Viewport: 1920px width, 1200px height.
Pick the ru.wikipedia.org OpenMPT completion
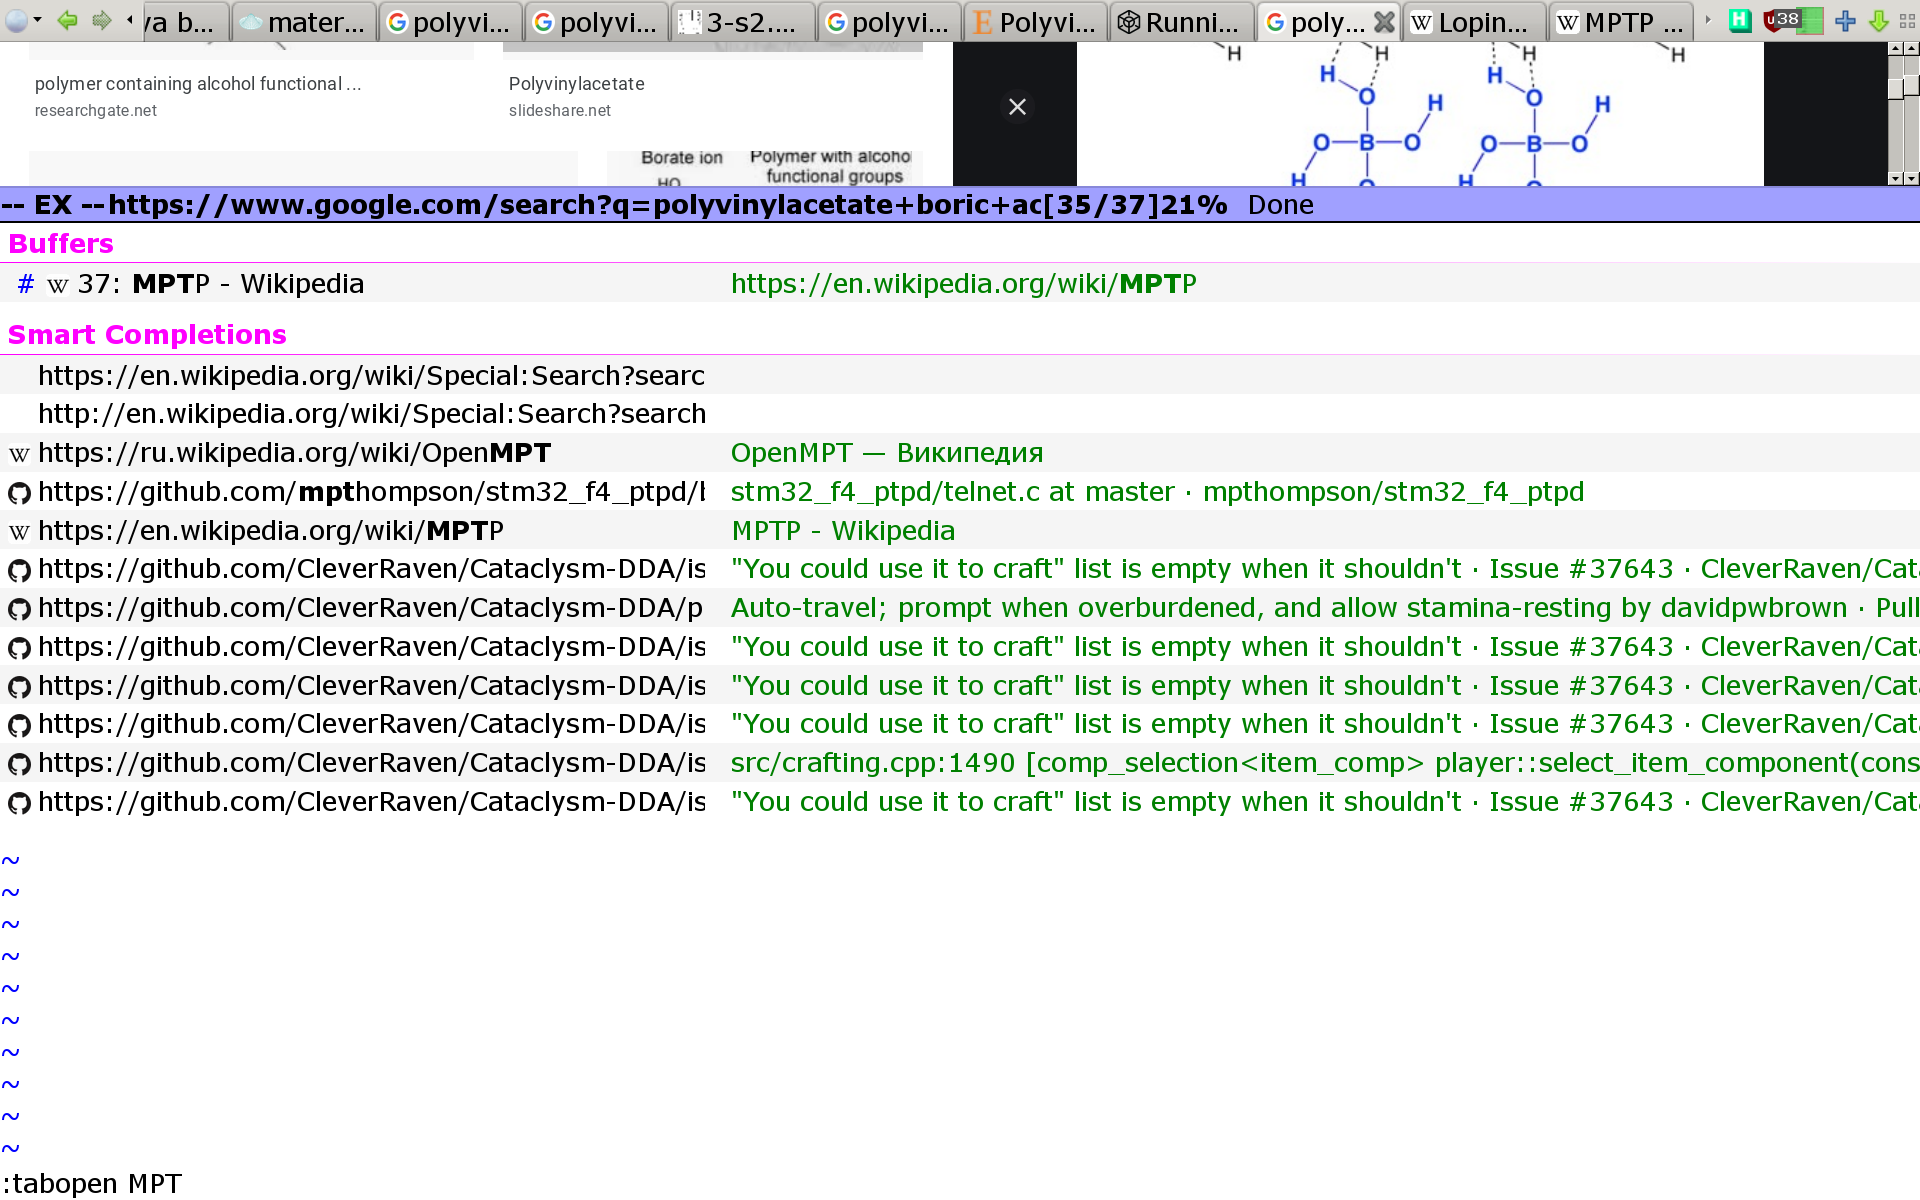(294, 453)
